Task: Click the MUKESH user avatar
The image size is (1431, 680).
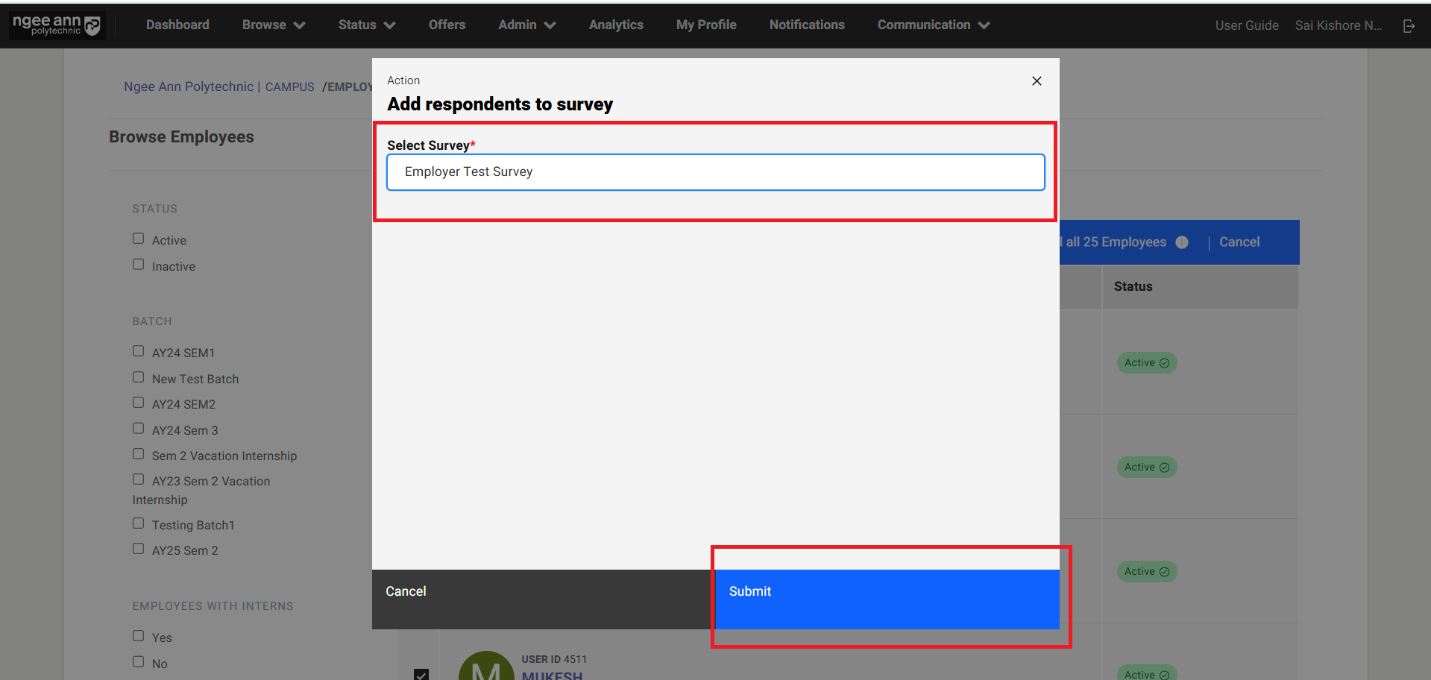Action: (485, 668)
